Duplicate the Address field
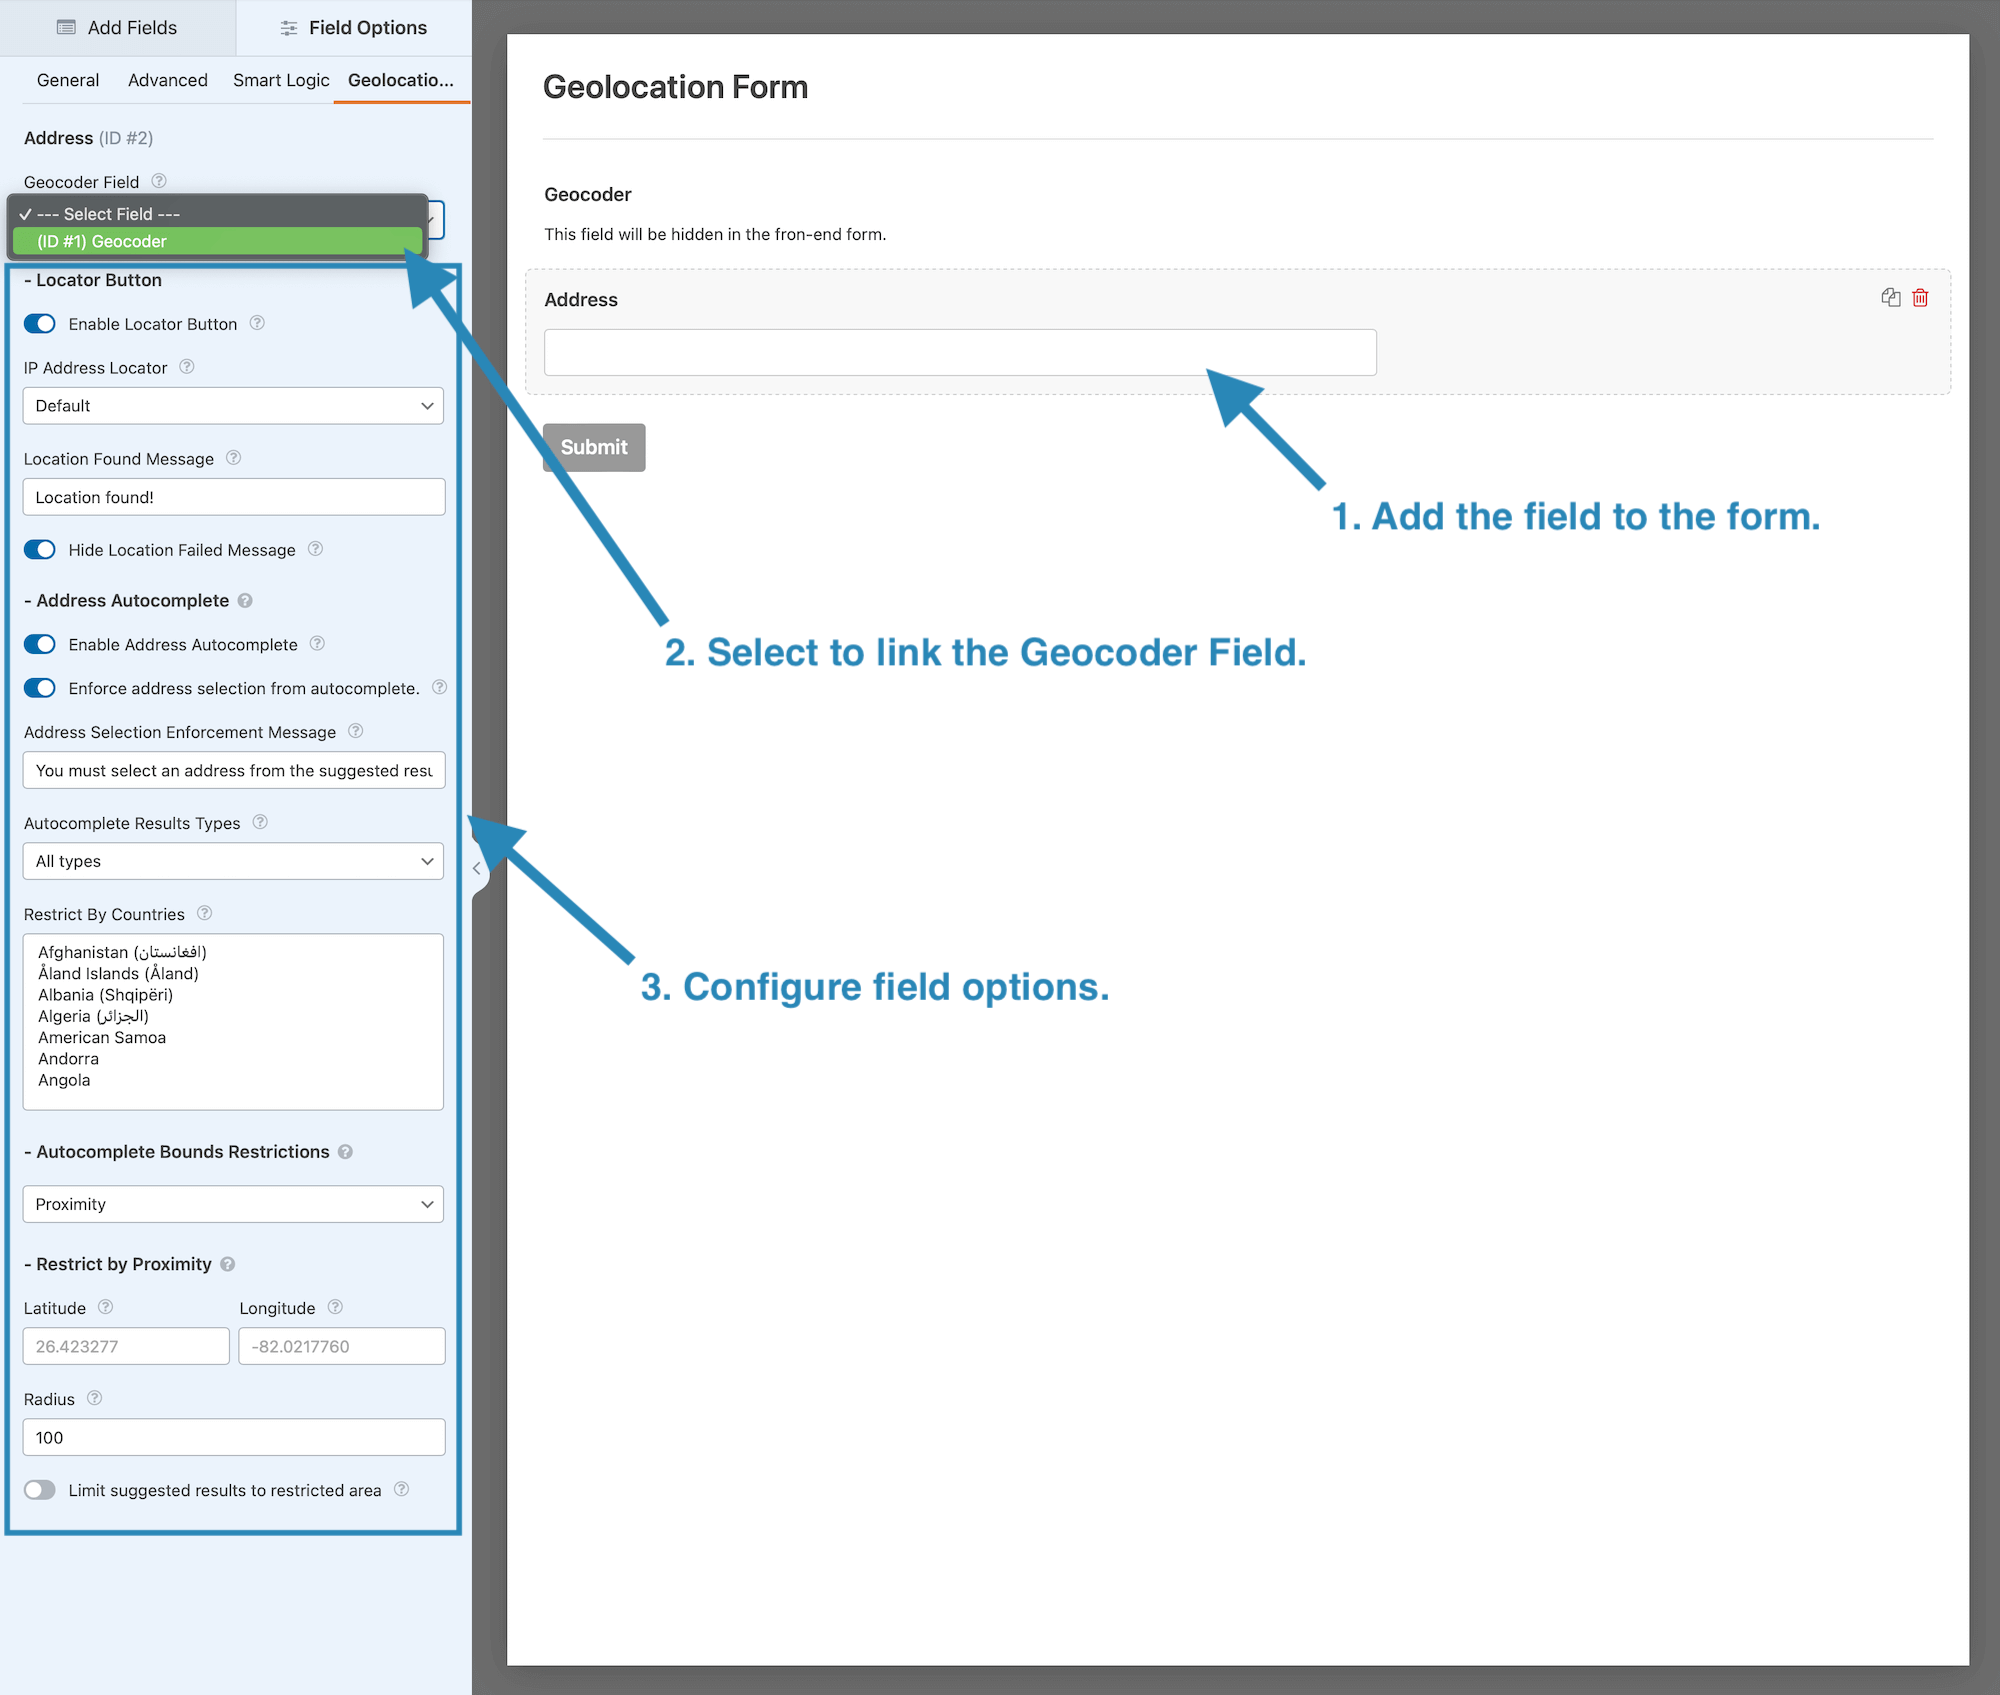This screenshot has width=2000, height=1695. coord(1890,297)
